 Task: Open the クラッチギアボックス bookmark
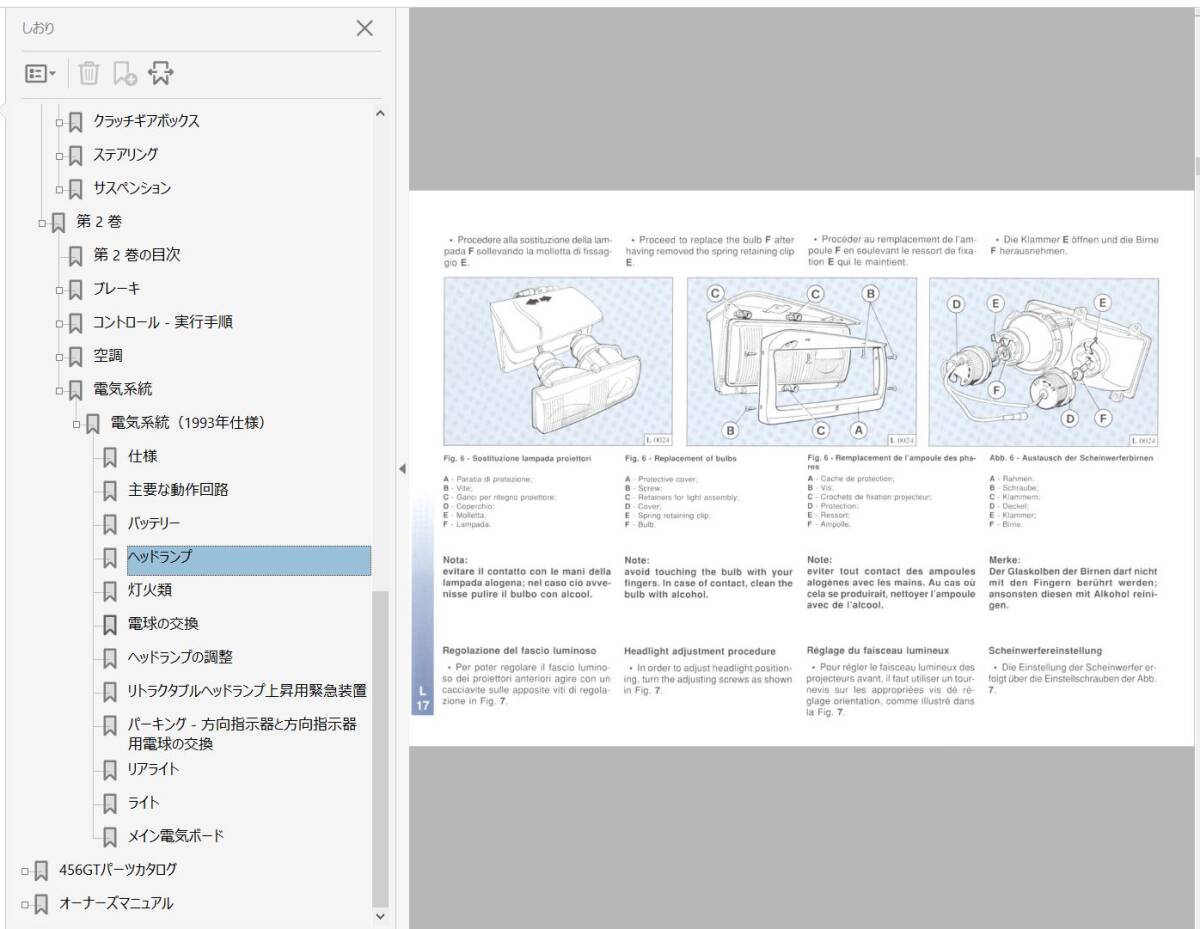(146, 121)
